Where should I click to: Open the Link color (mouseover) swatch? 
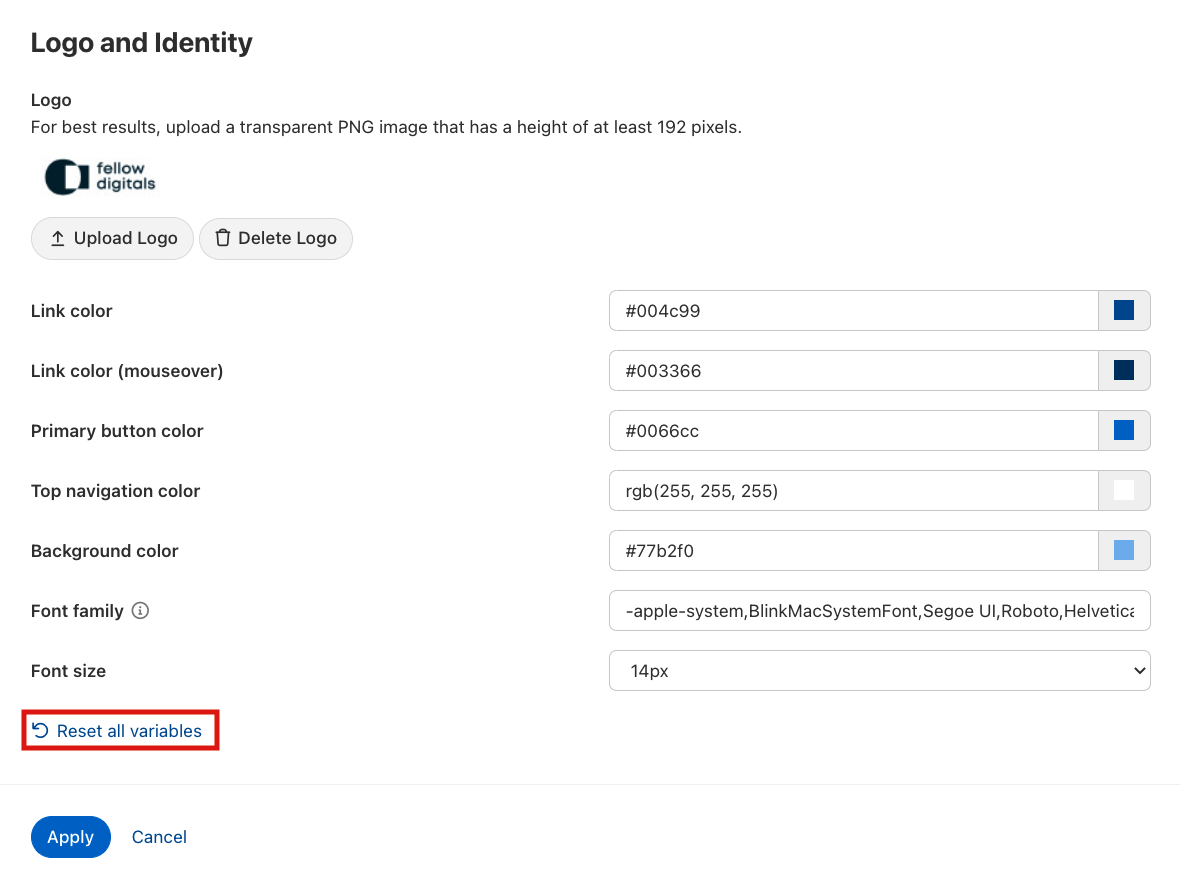tap(1124, 371)
